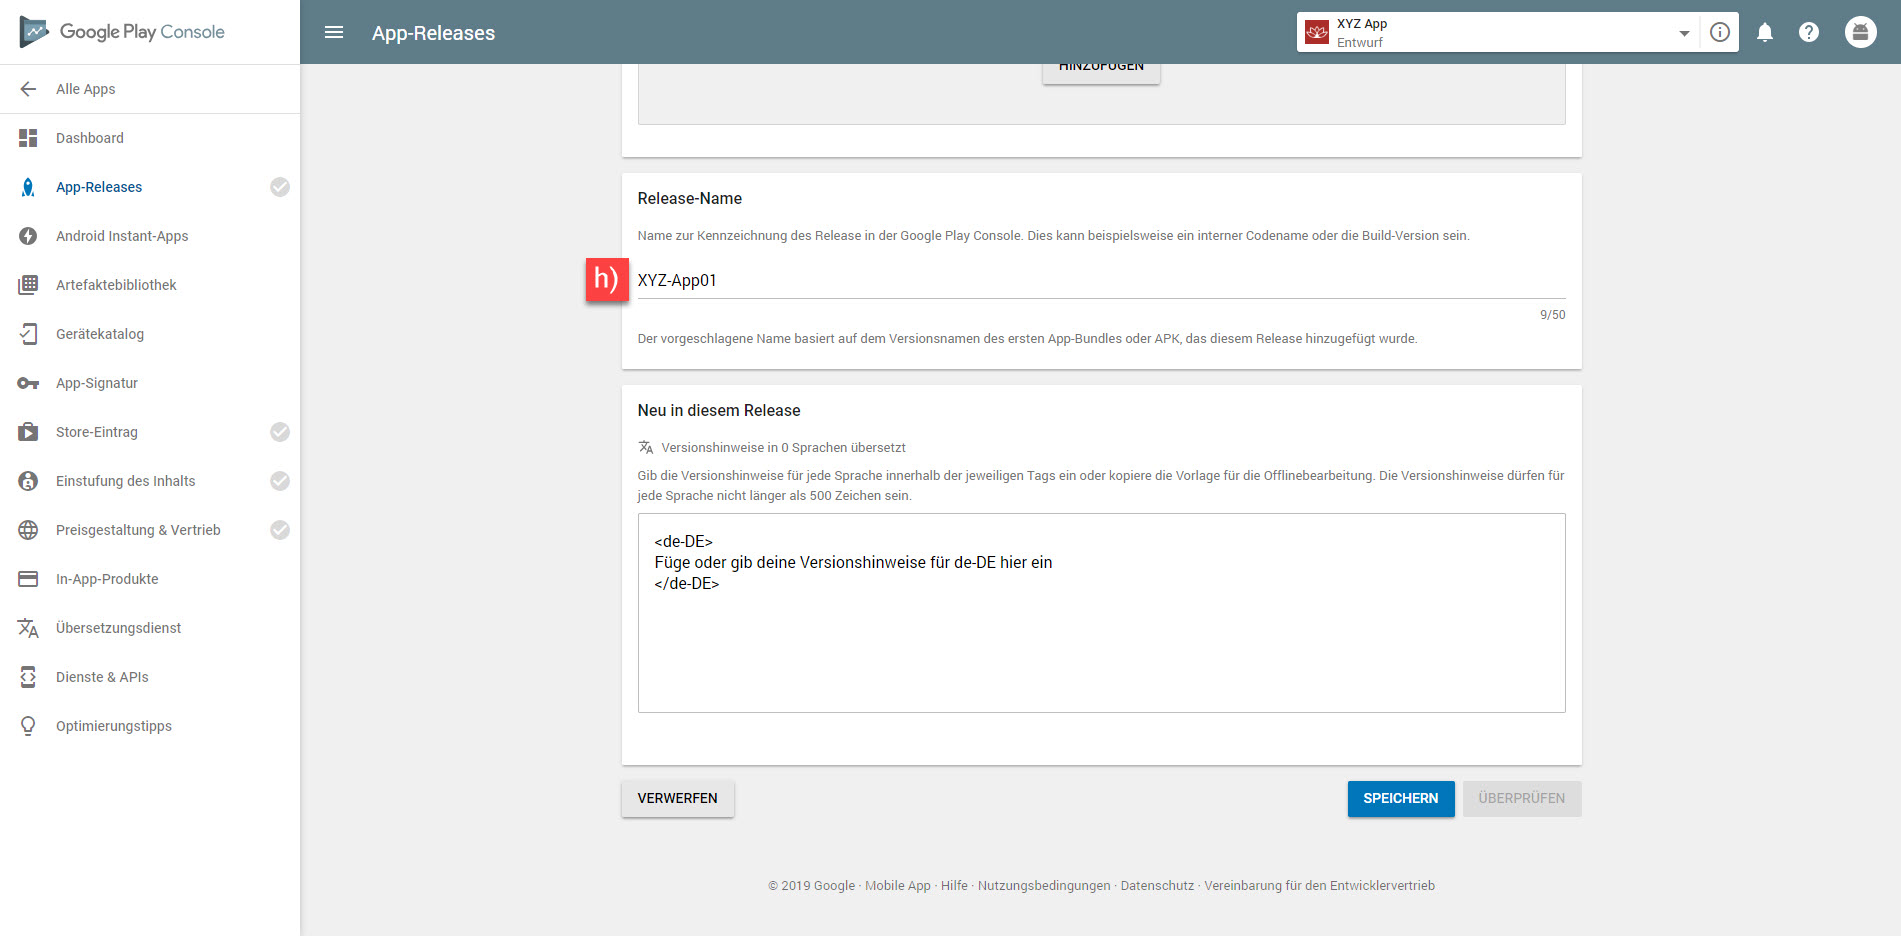Viewport: 1901px width, 936px height.
Task: Click checkmark next to Preisgestaltung & Vertrieb
Action: 280,530
